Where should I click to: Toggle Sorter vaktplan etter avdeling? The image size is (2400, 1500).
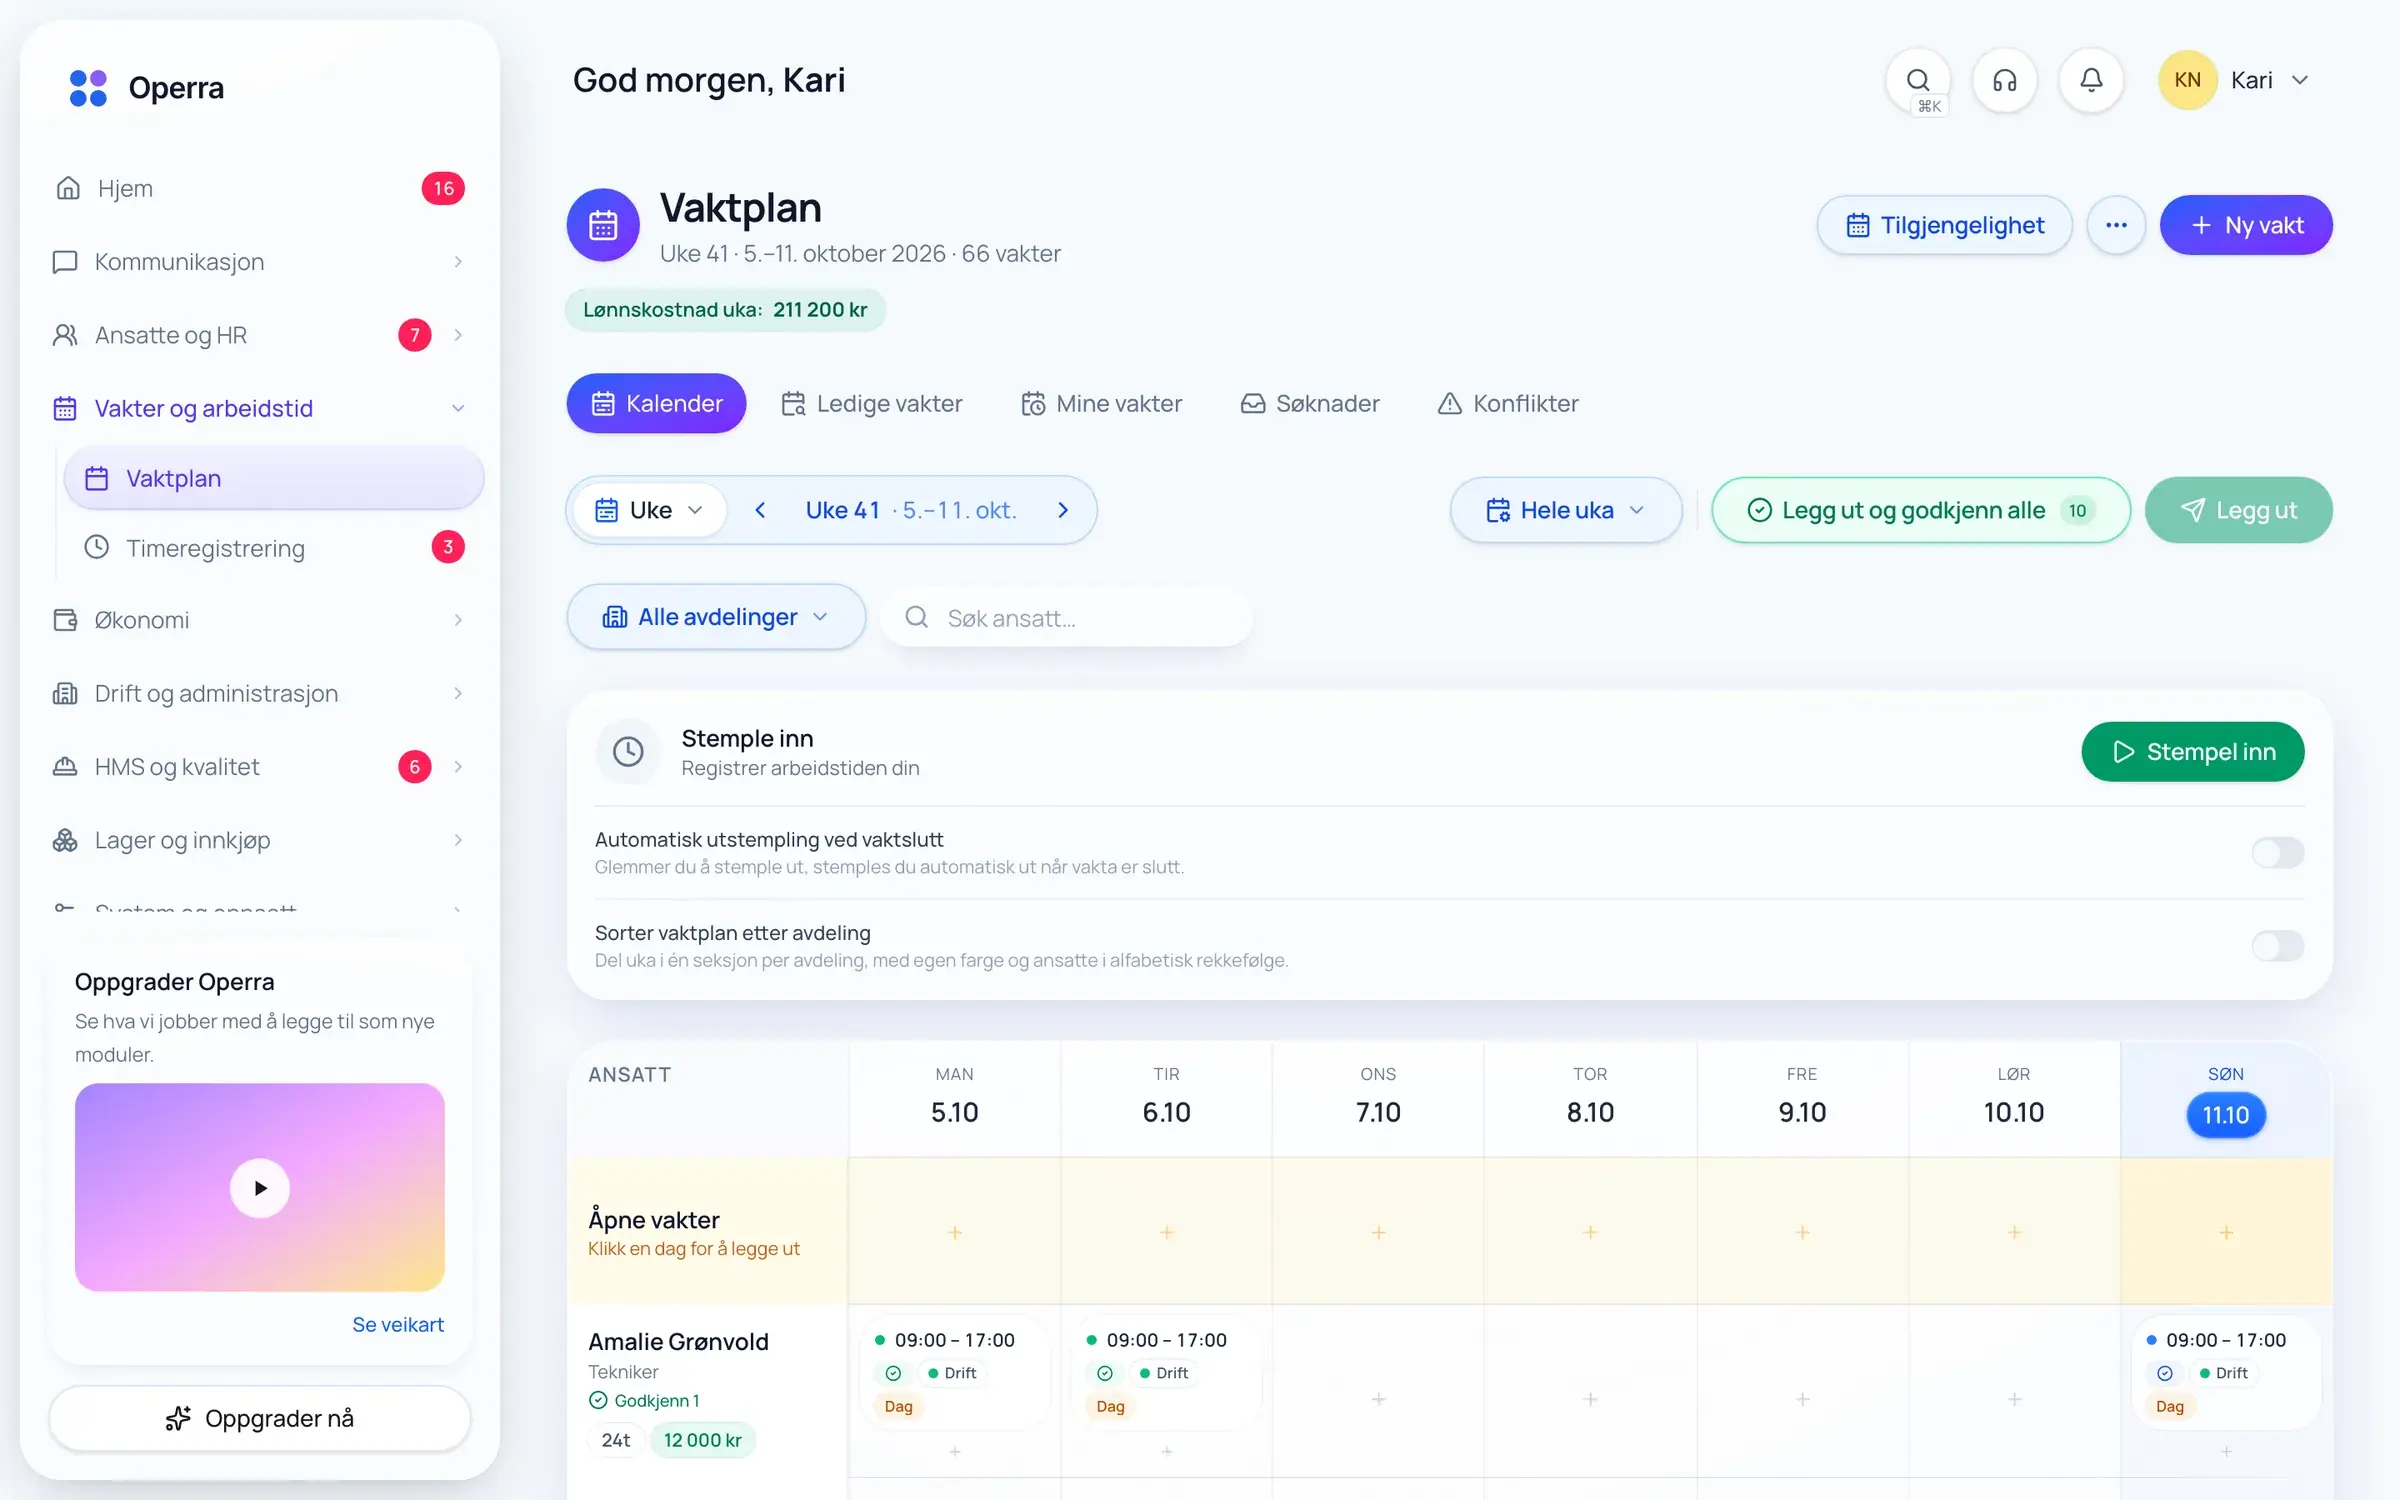[2278, 946]
